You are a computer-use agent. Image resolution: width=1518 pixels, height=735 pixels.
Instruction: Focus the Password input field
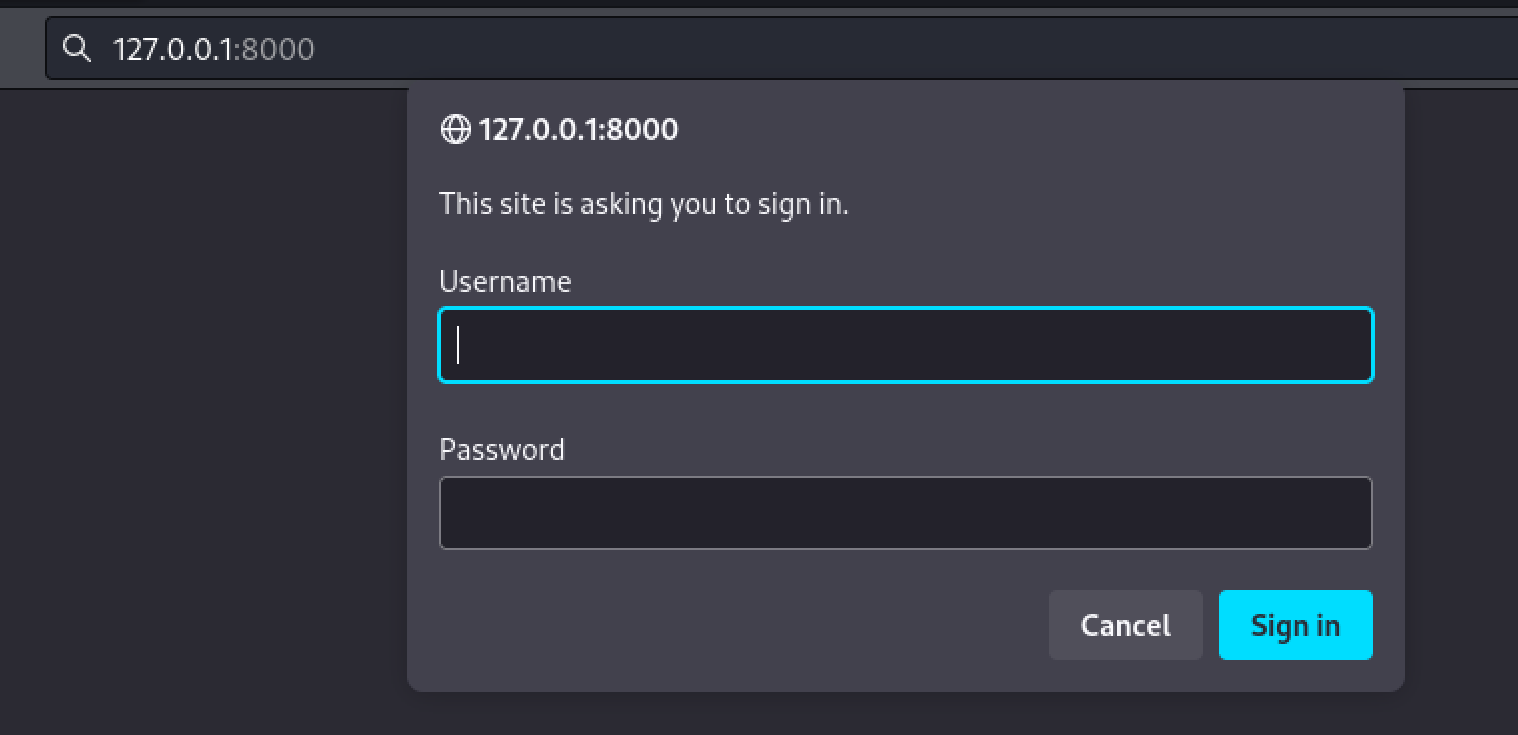pos(905,513)
